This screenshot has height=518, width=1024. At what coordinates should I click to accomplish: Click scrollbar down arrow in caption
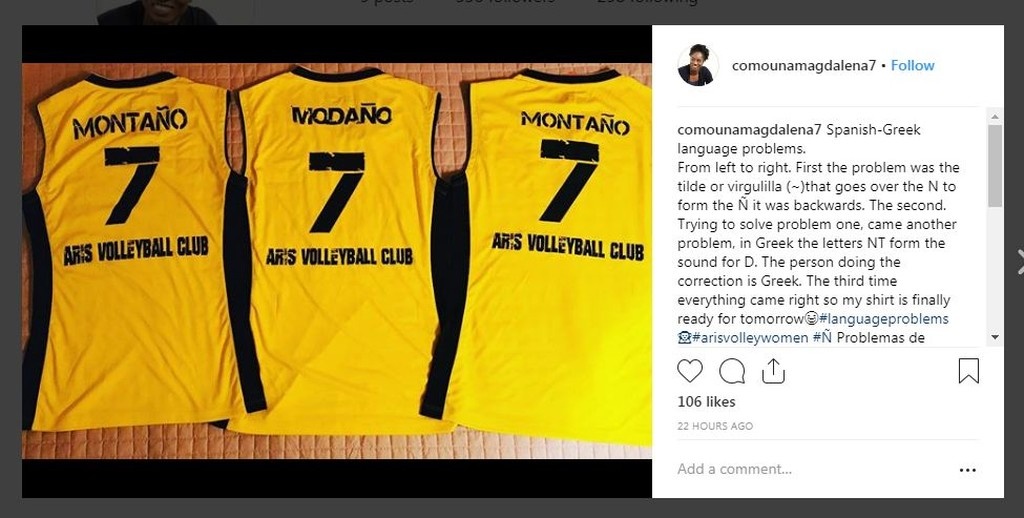click(995, 337)
